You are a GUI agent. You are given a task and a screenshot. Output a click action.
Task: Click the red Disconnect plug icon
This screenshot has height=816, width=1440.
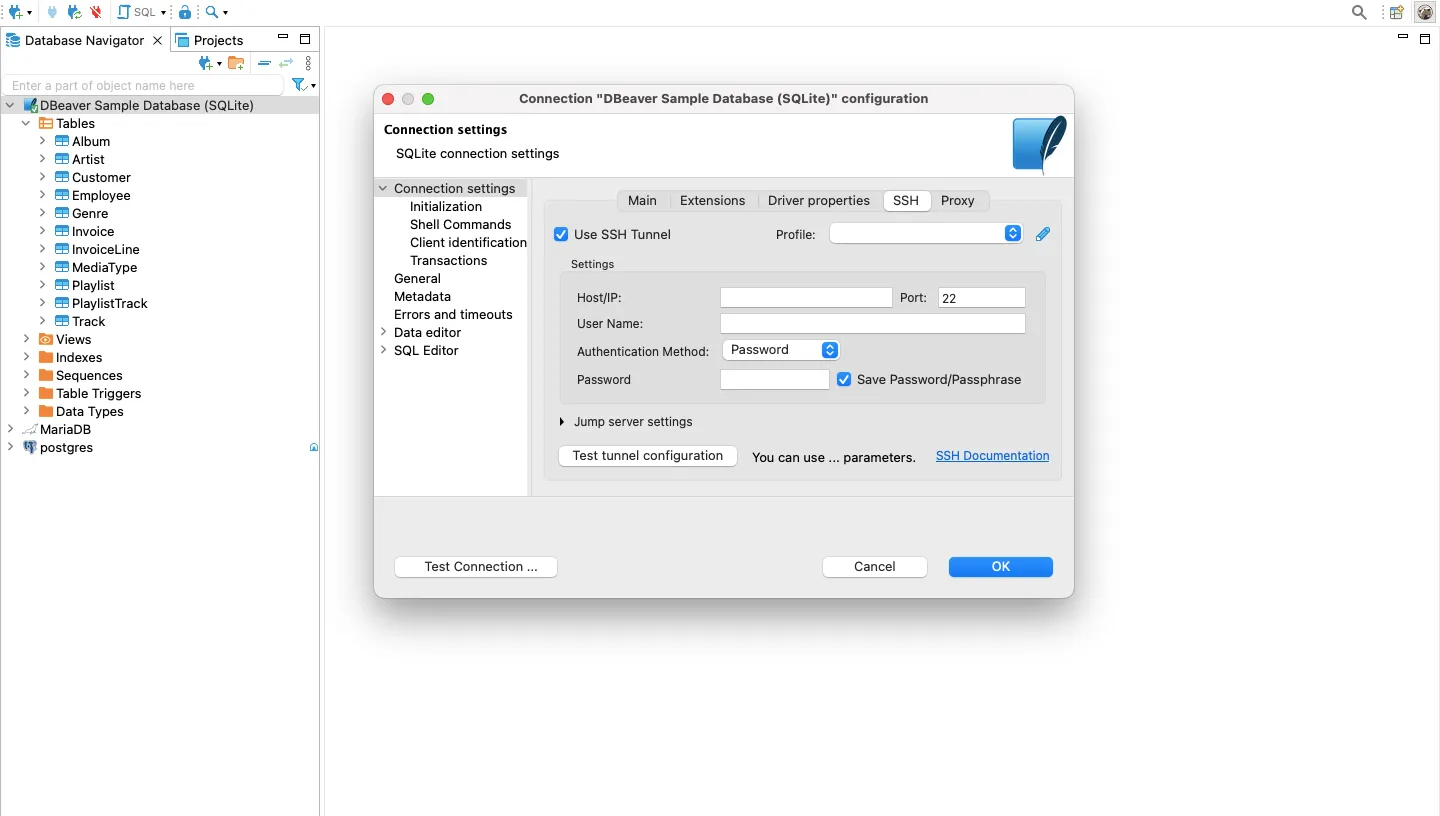[x=96, y=12]
